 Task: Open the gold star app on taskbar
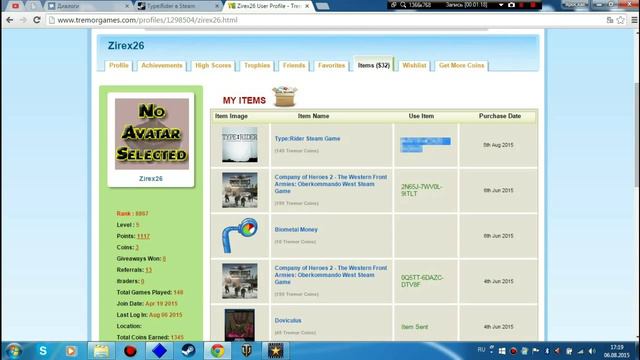[x=276, y=351]
